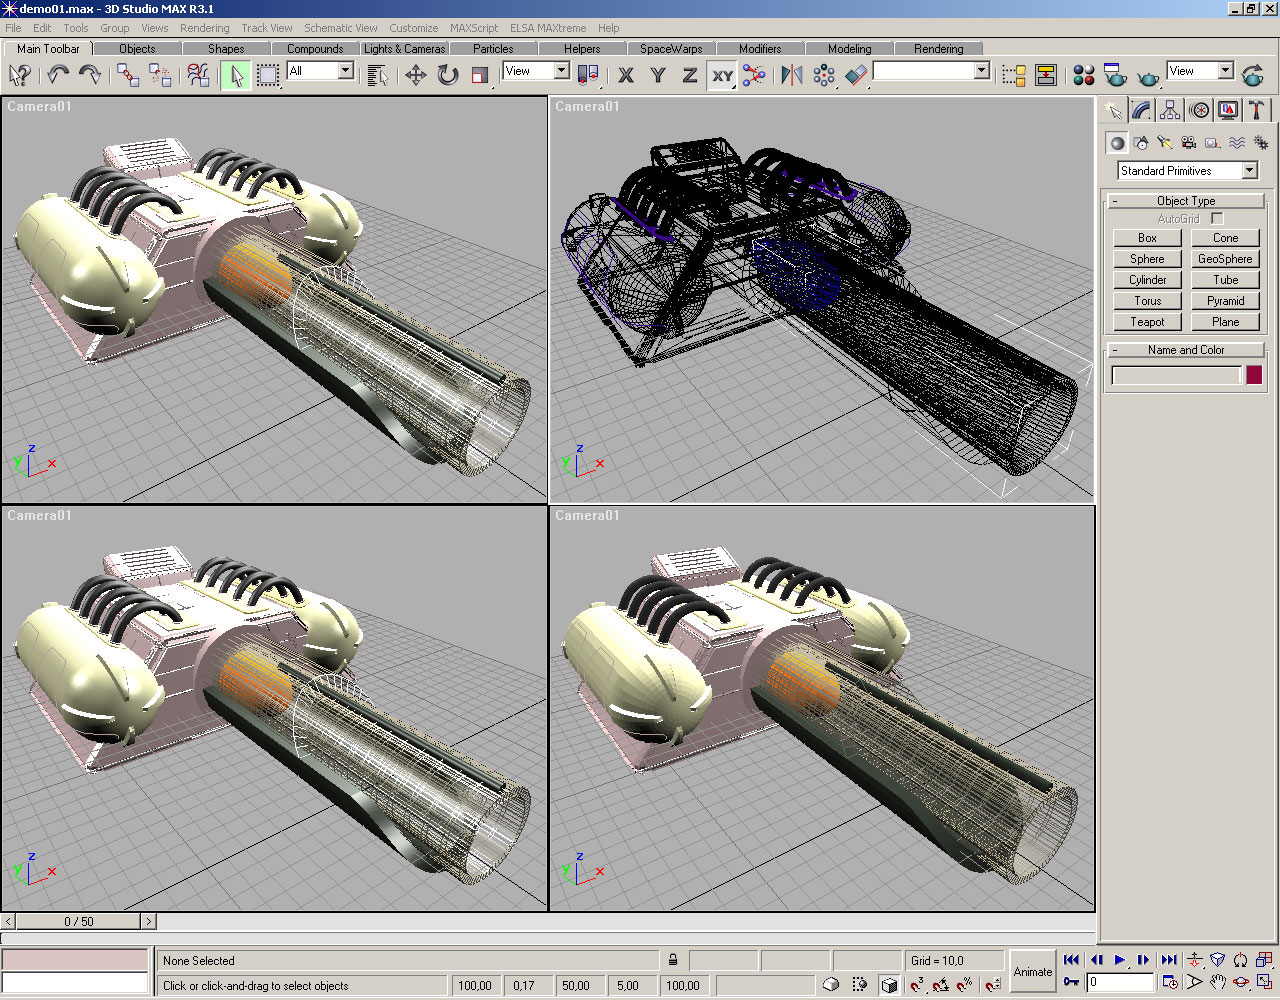Enable the AutoGrid checkbox
The image size is (1280, 1000).
pyautogui.click(x=1217, y=218)
